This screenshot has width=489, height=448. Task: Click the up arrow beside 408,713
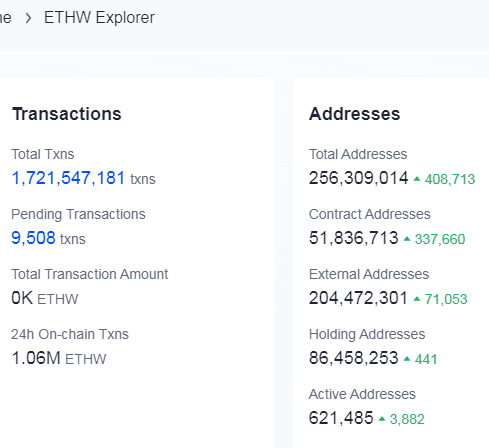(x=417, y=179)
